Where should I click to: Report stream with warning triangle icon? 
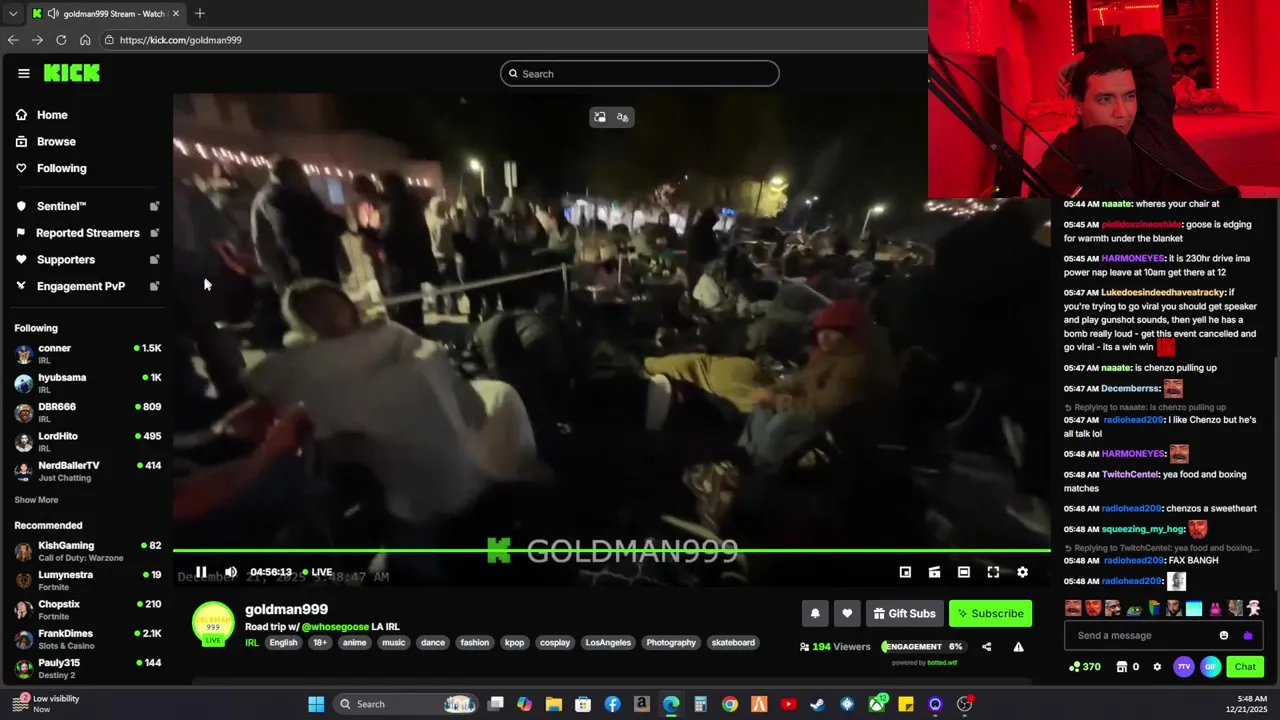pyautogui.click(x=1018, y=647)
